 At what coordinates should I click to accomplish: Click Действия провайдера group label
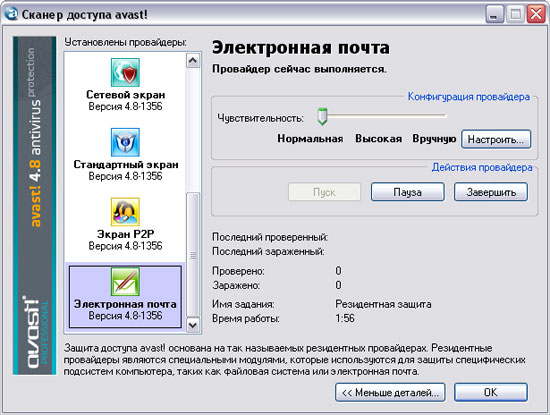(482, 167)
